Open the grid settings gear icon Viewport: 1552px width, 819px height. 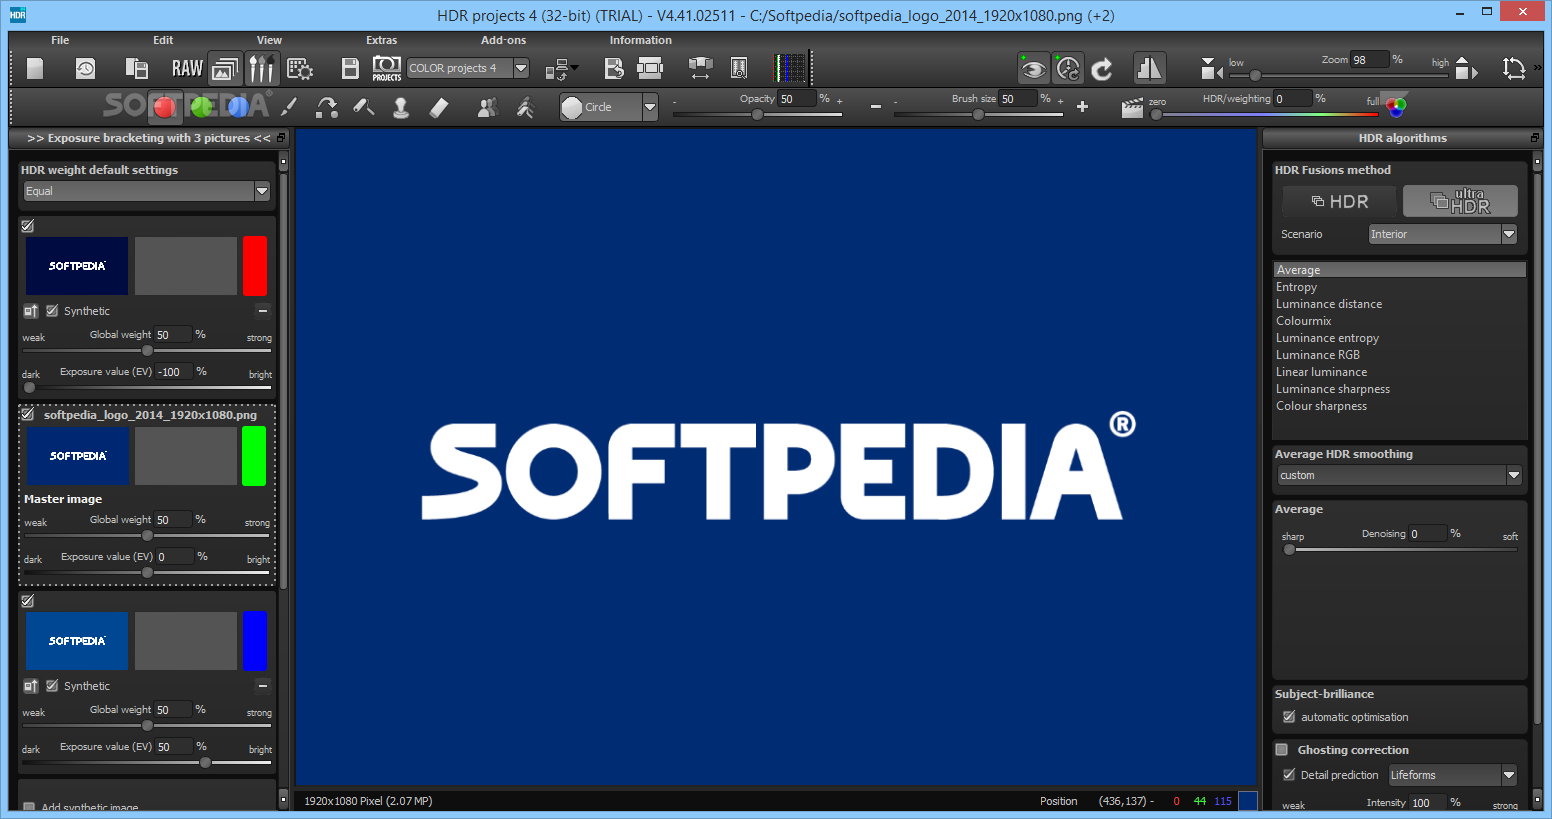click(300, 68)
